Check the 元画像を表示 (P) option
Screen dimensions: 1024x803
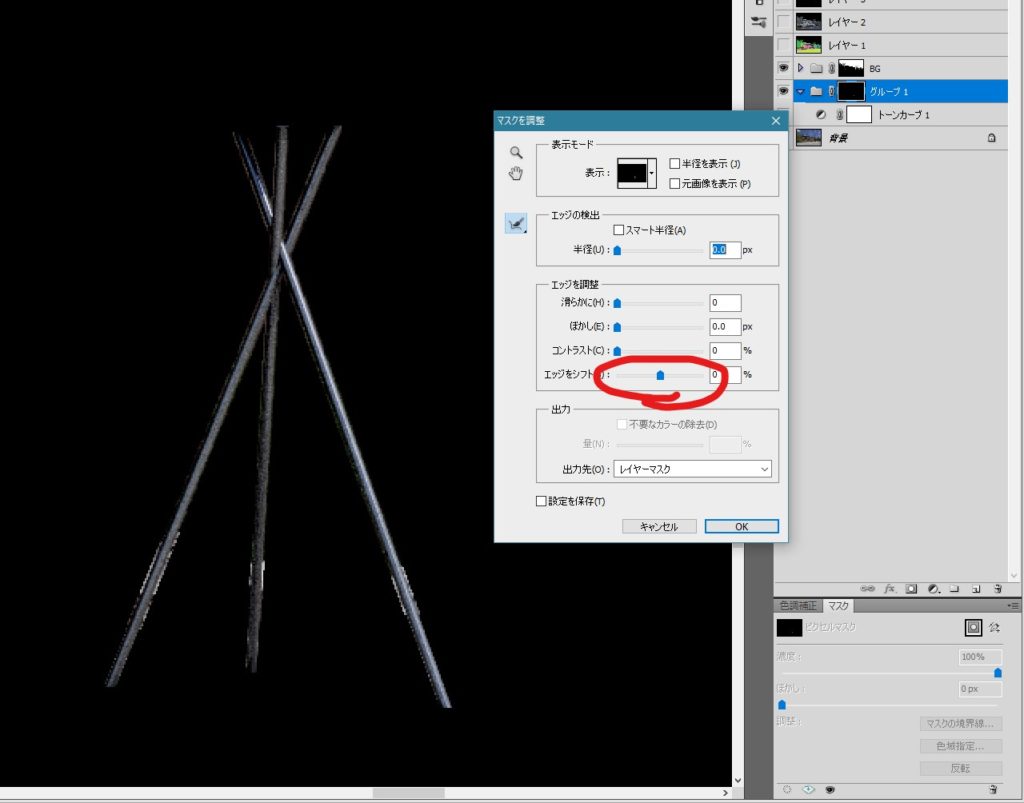click(675, 184)
